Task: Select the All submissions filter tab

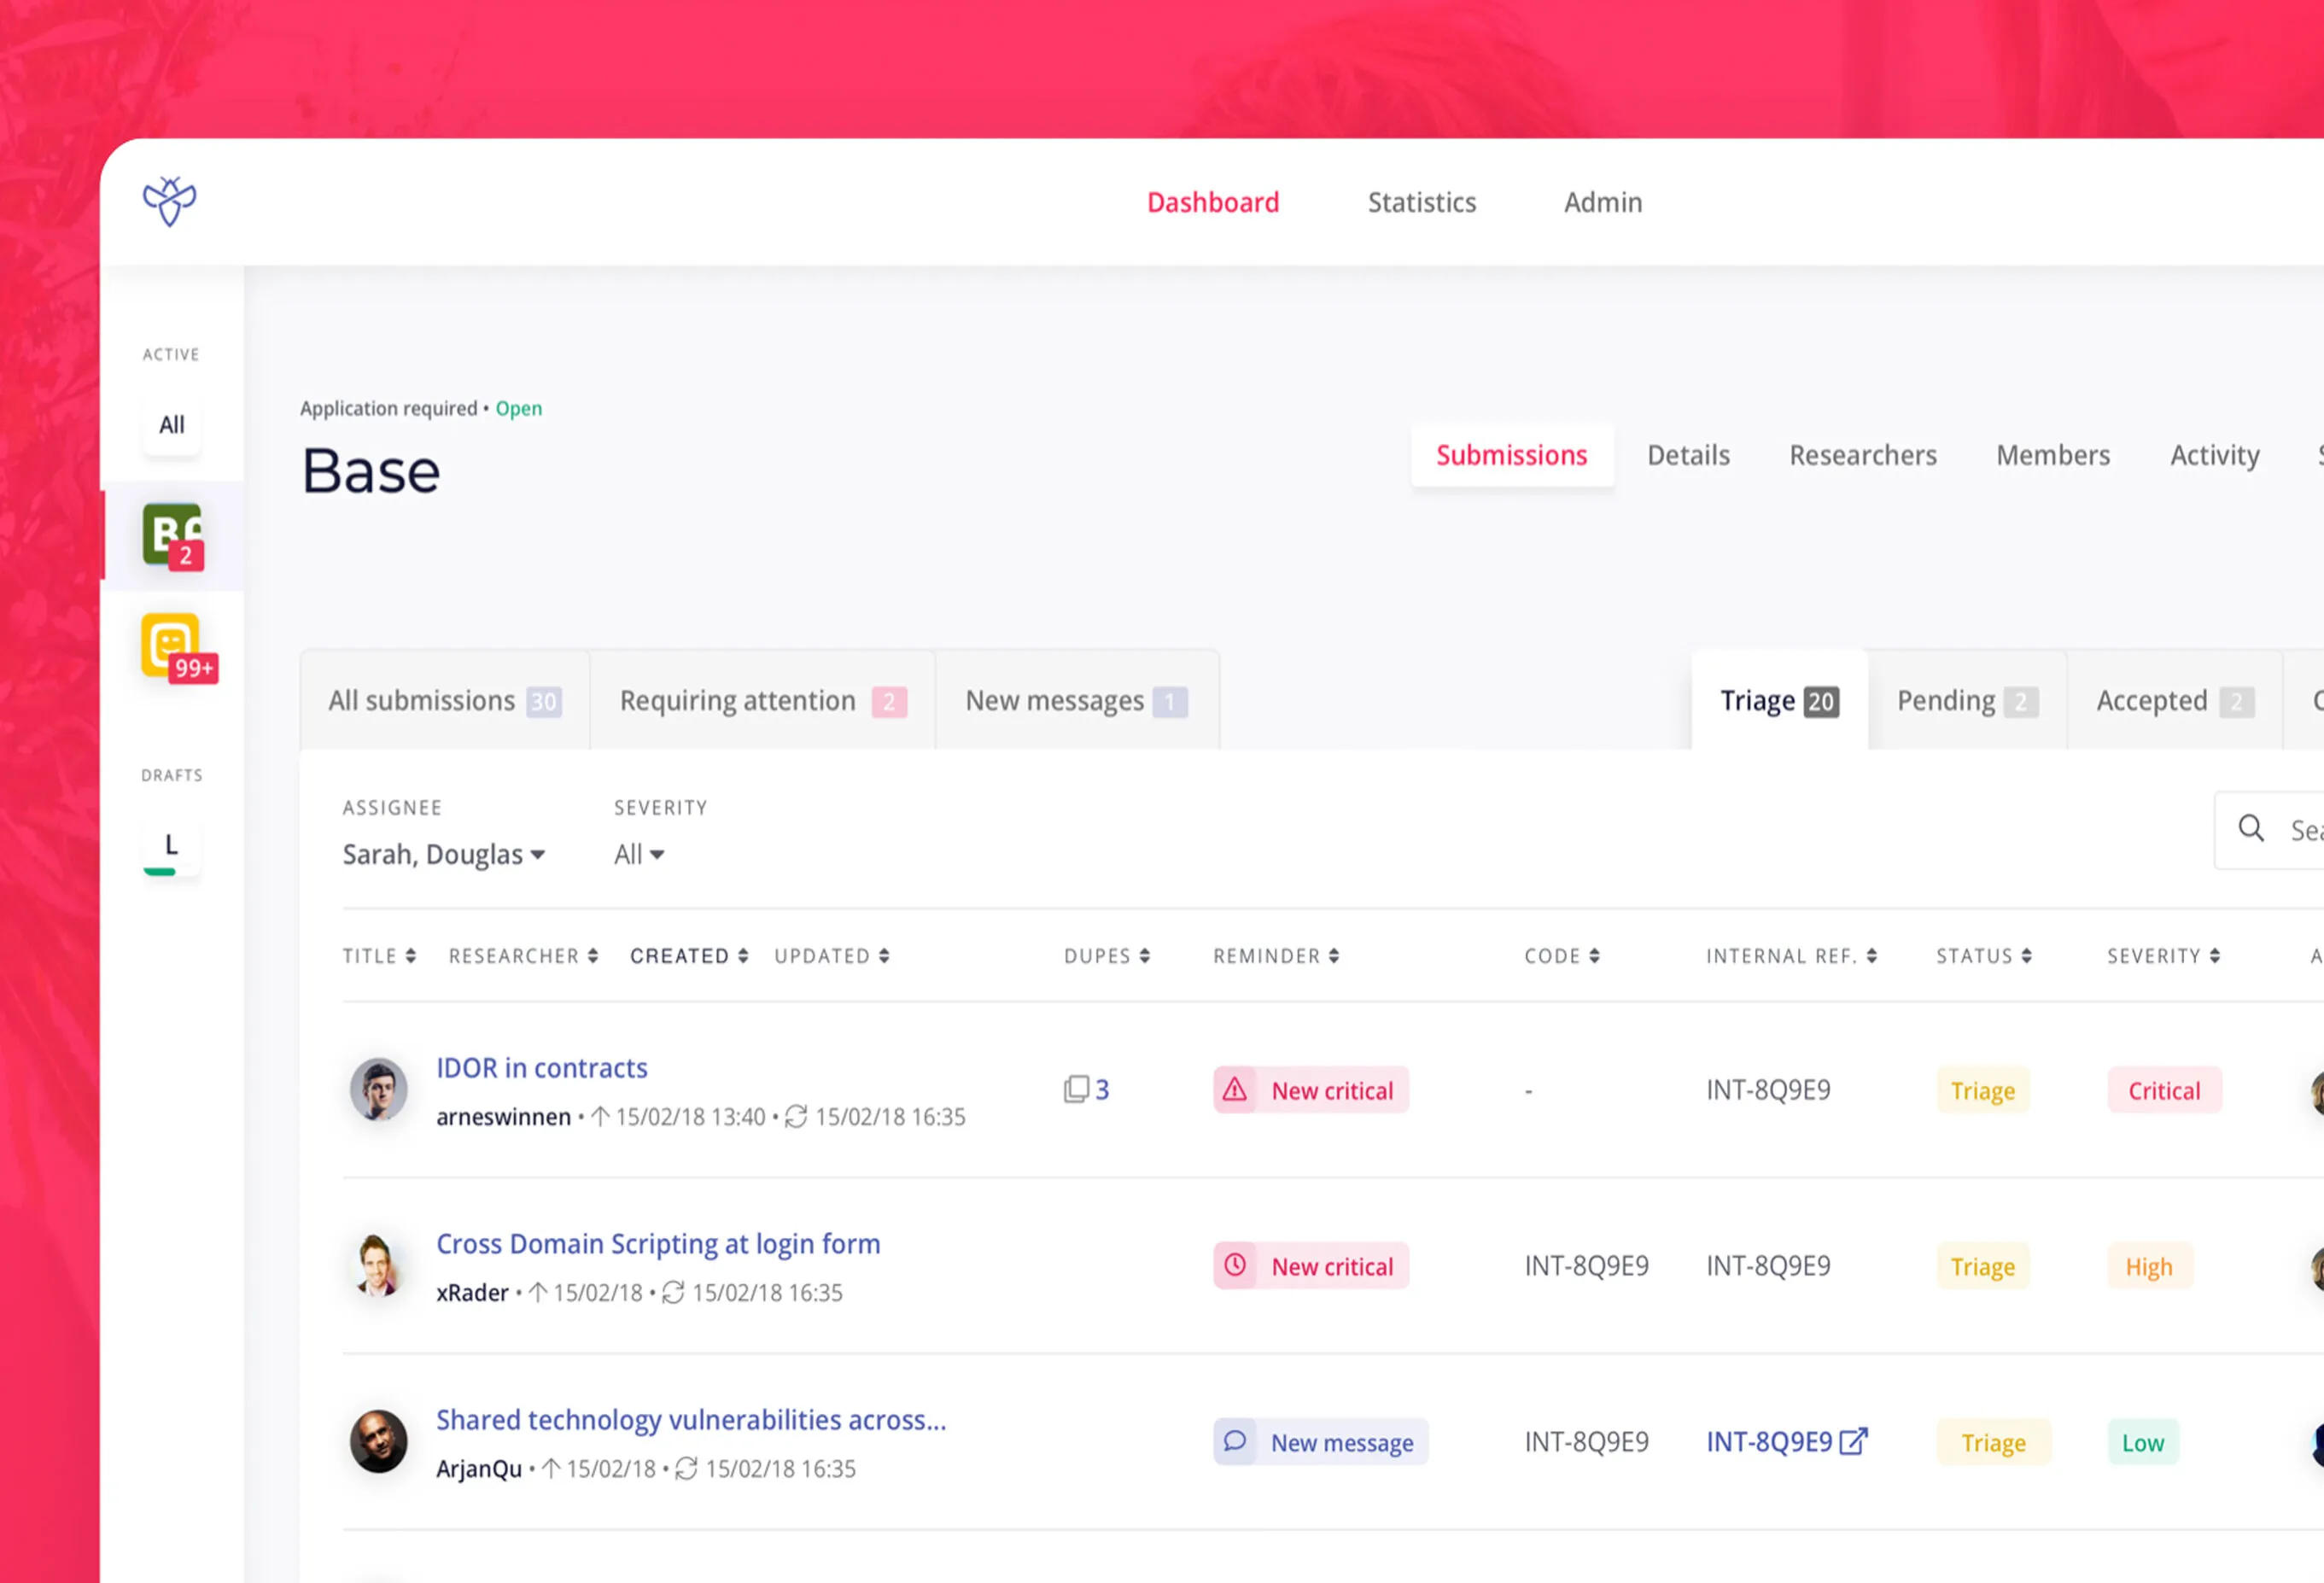Action: point(445,700)
